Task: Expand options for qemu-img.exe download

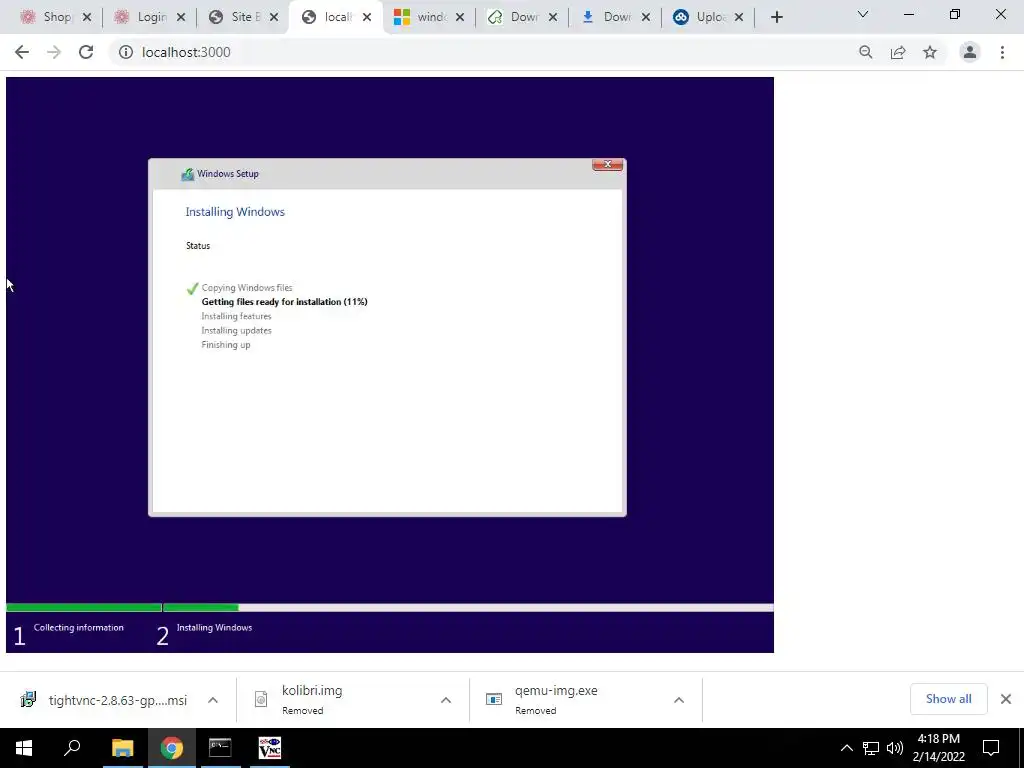Action: click(x=679, y=700)
